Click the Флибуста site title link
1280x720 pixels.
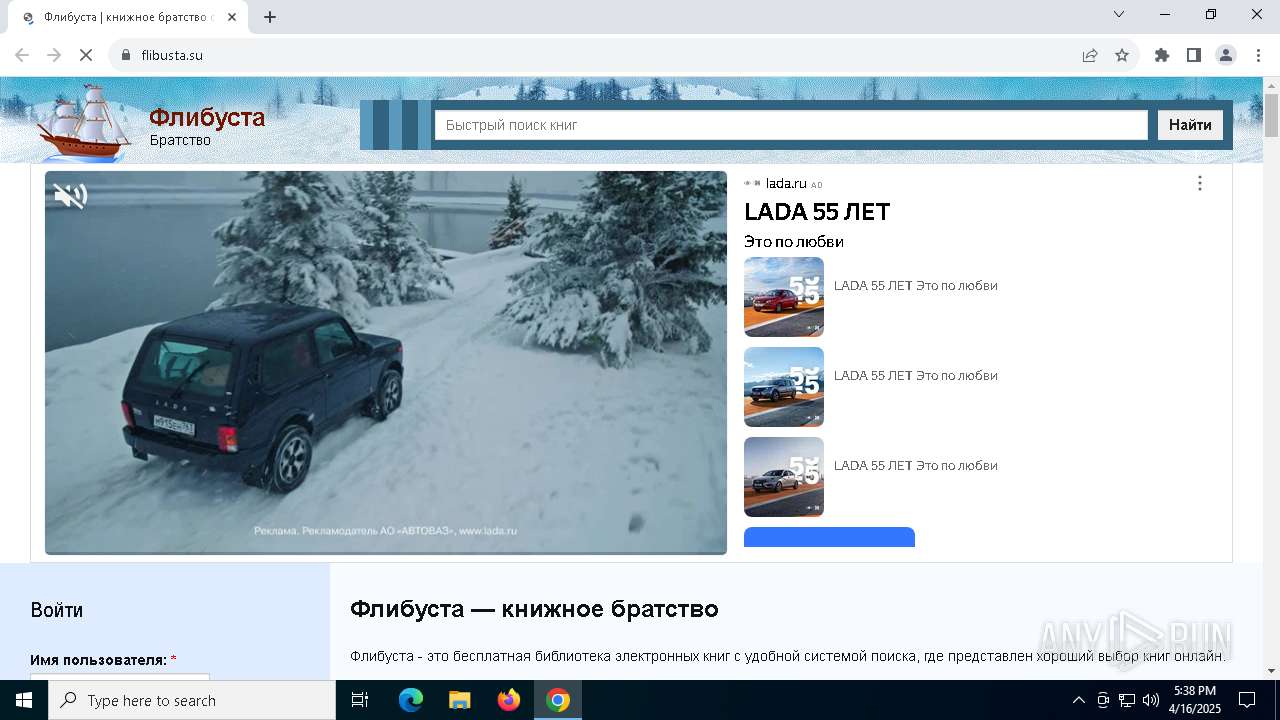(x=207, y=117)
